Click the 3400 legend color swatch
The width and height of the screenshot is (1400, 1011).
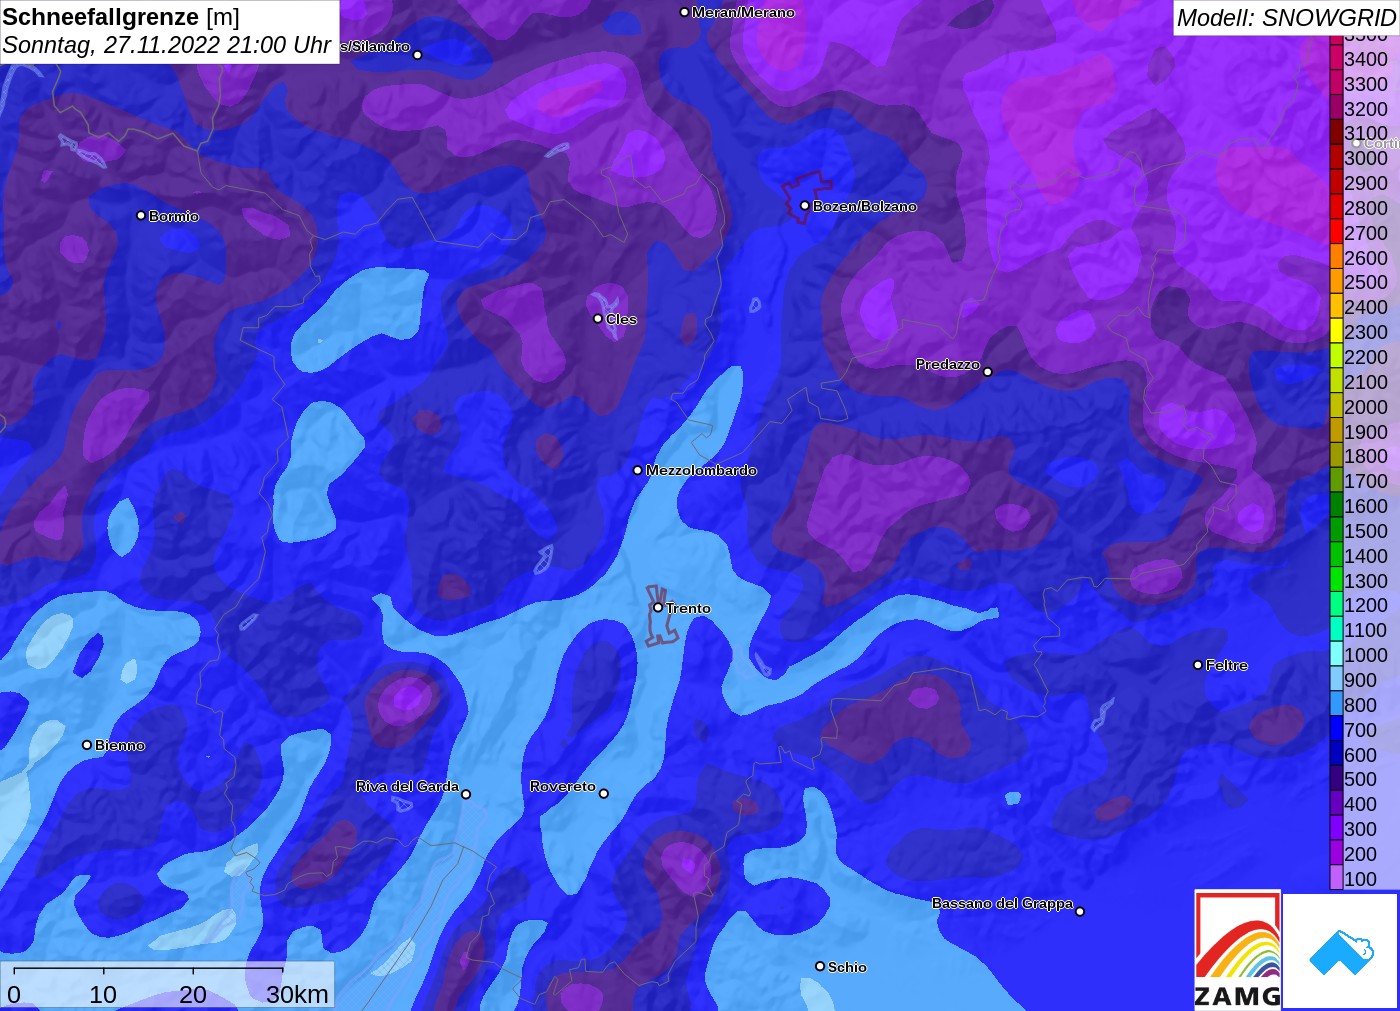click(x=1336, y=59)
